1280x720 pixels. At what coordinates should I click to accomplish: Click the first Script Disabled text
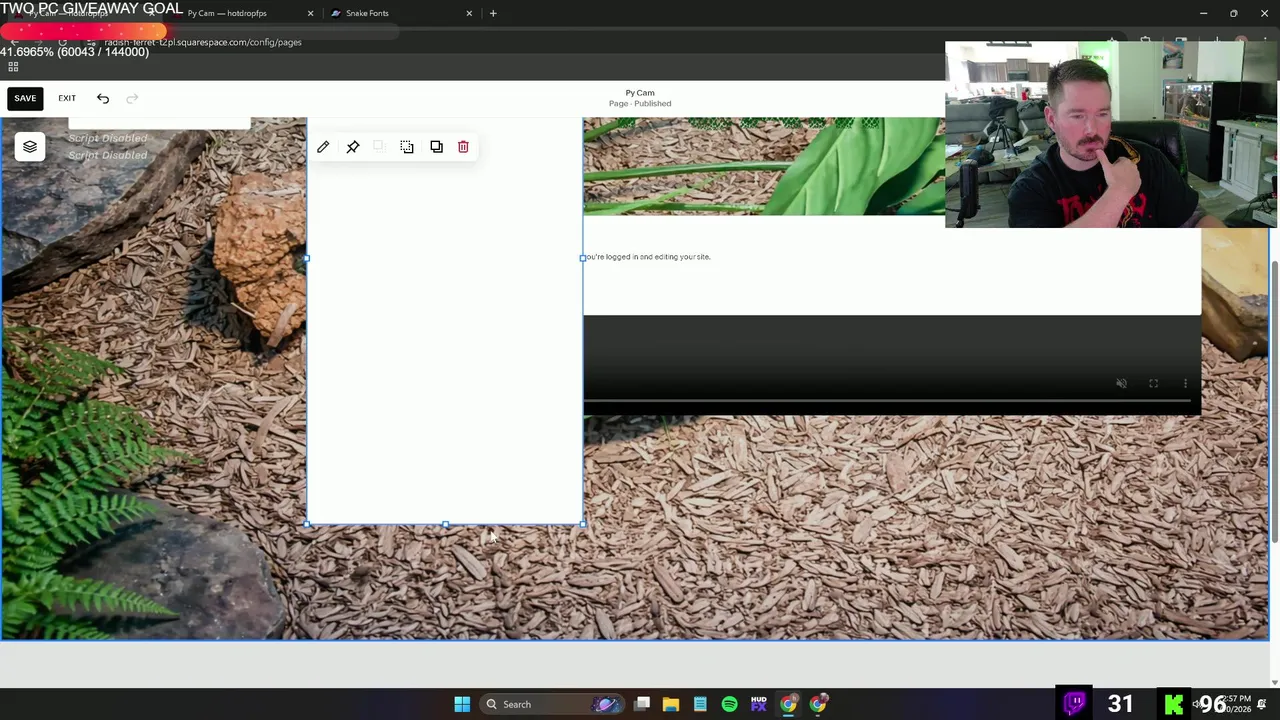point(107,138)
